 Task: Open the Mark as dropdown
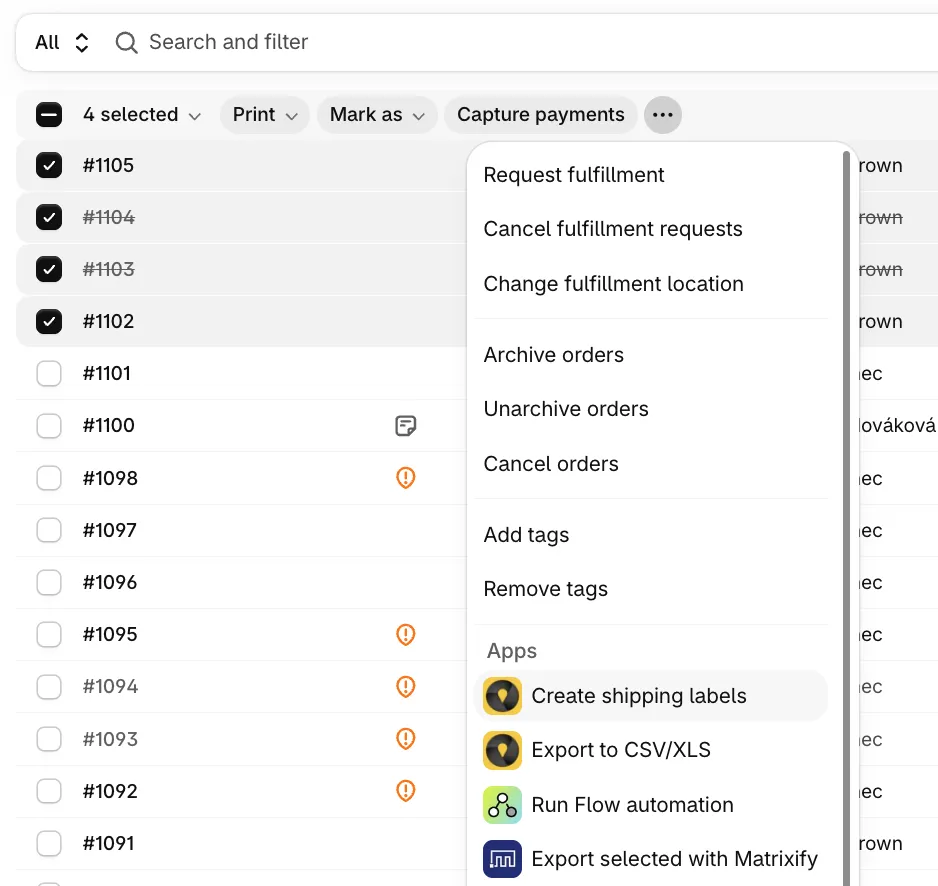point(377,114)
